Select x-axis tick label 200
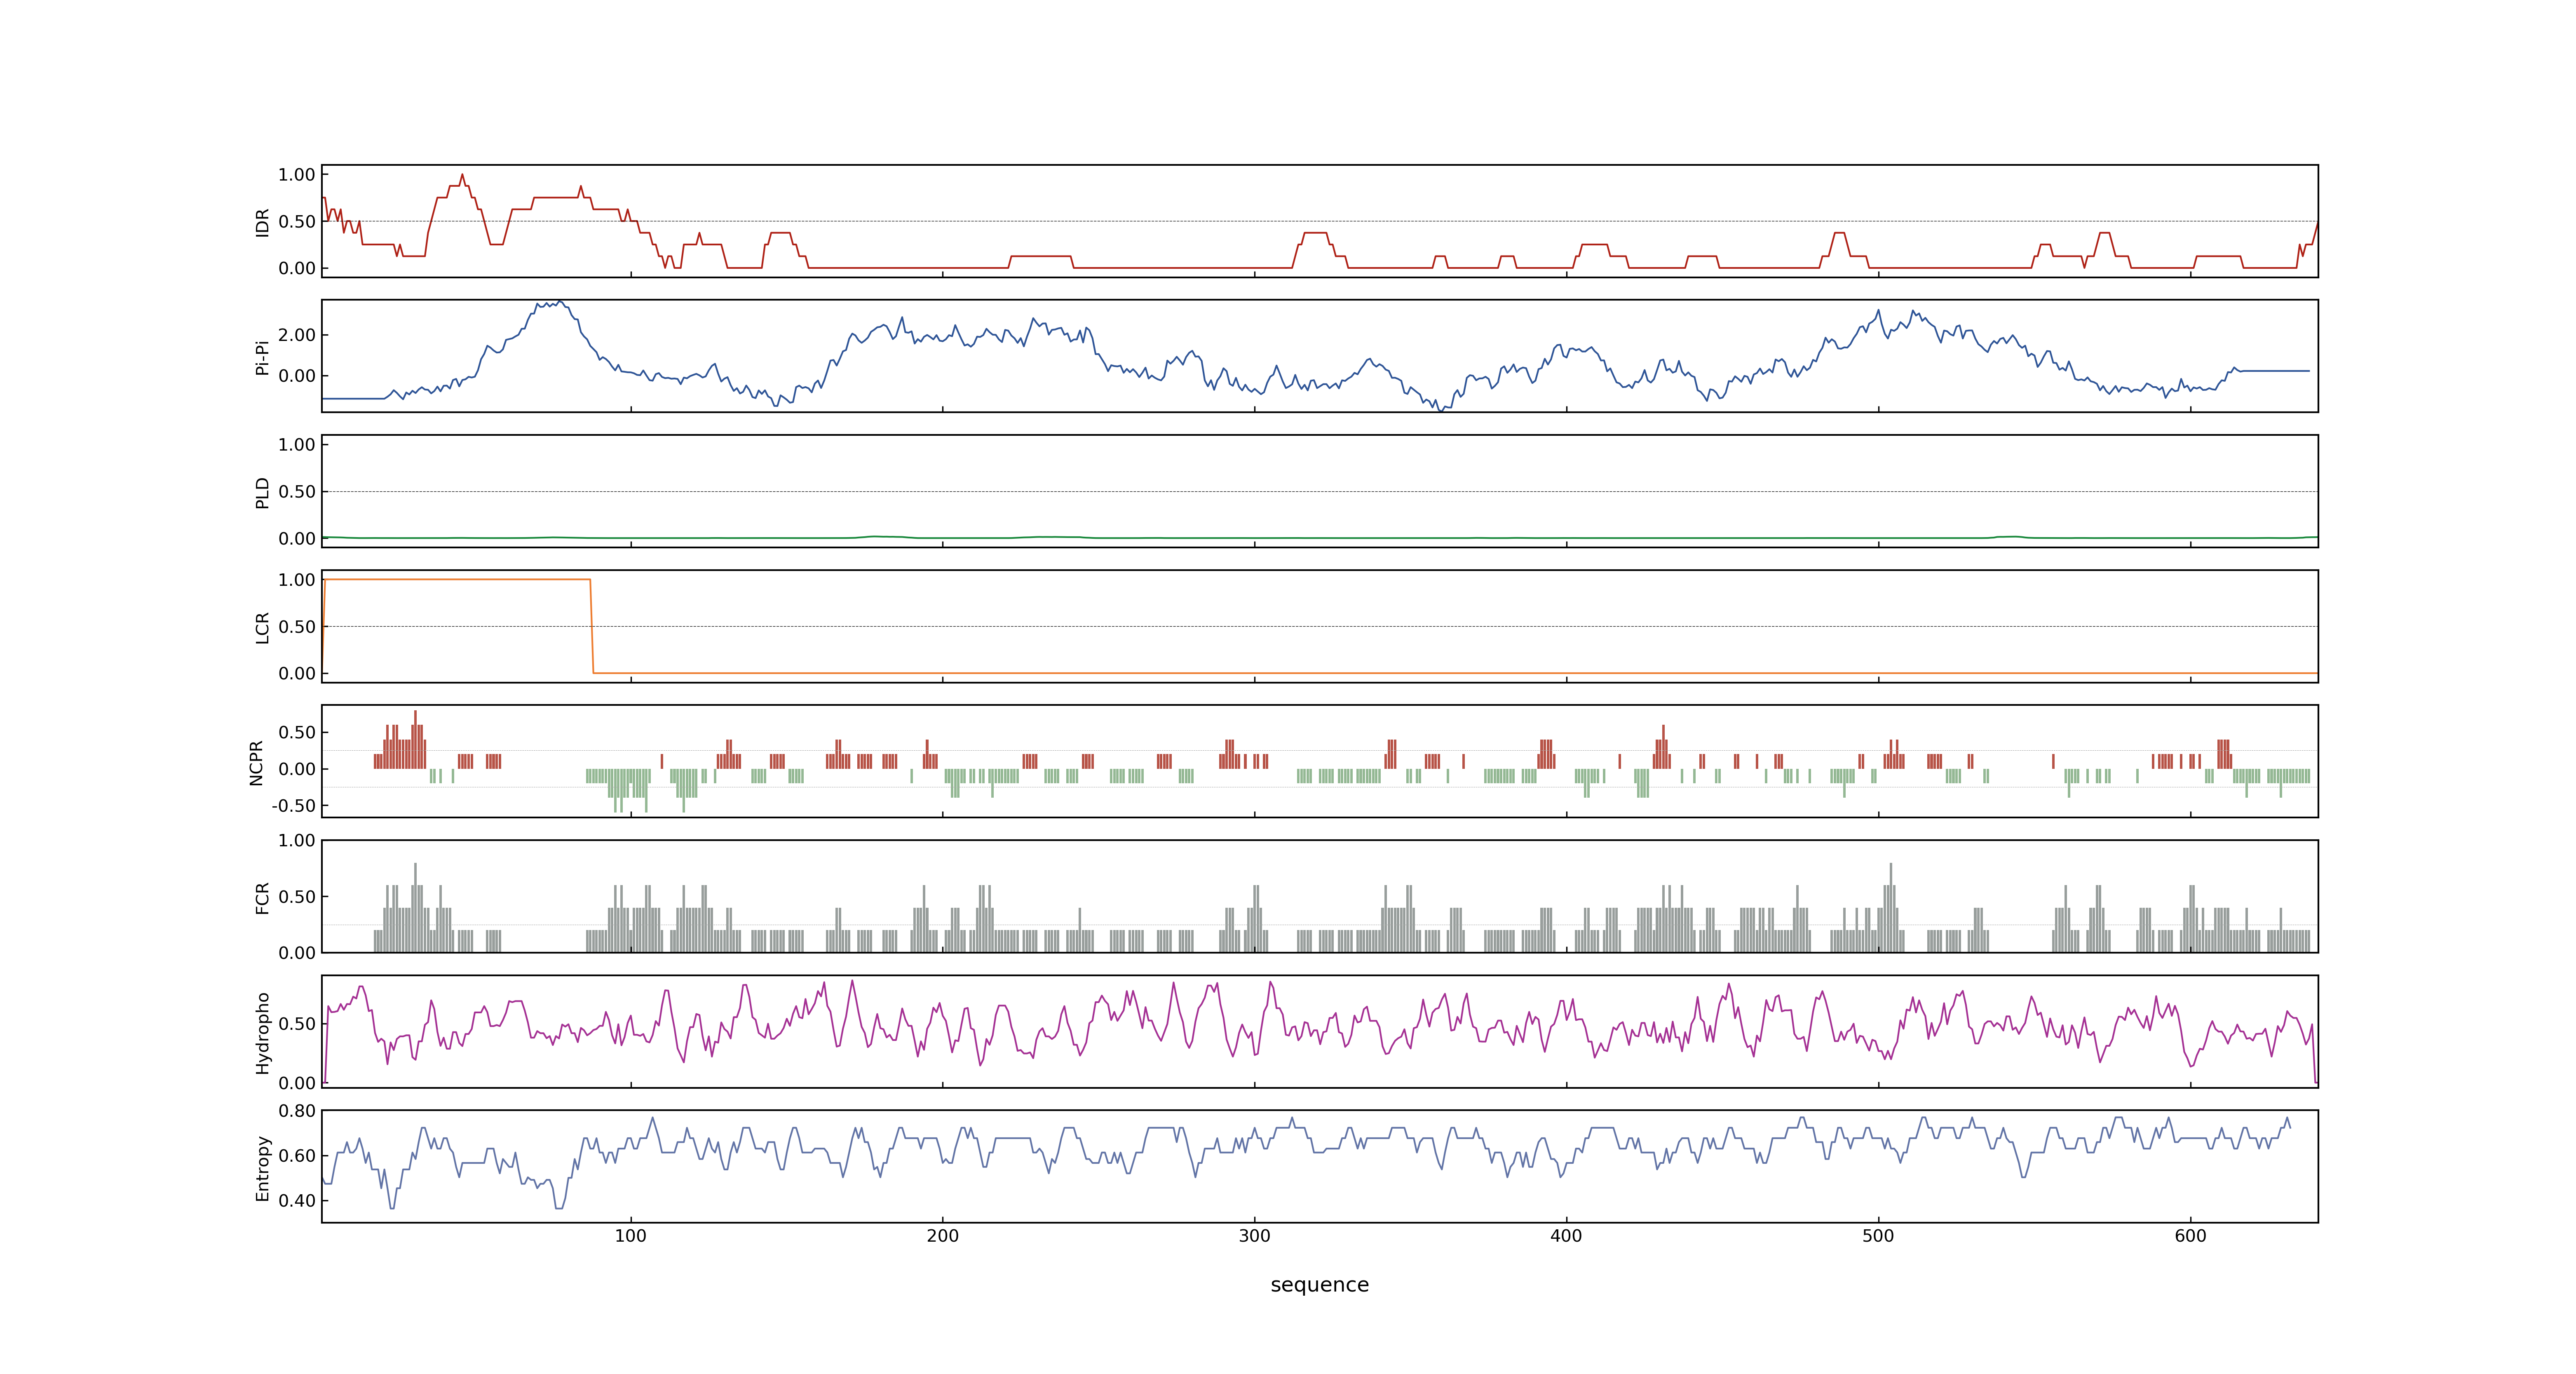Viewport: 2576px width, 1374px height. point(942,1236)
